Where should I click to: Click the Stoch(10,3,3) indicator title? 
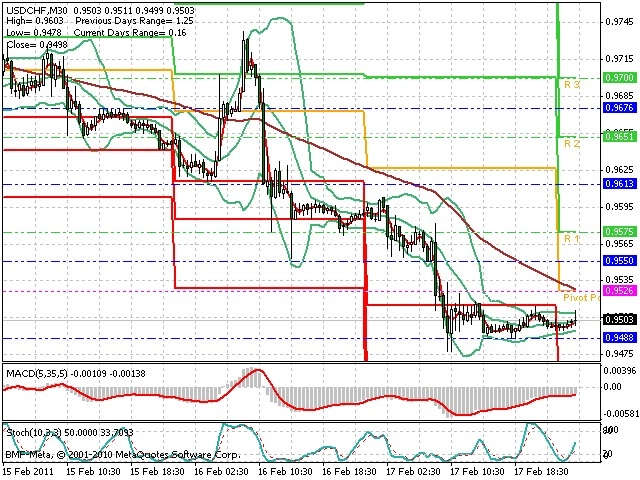34,432
